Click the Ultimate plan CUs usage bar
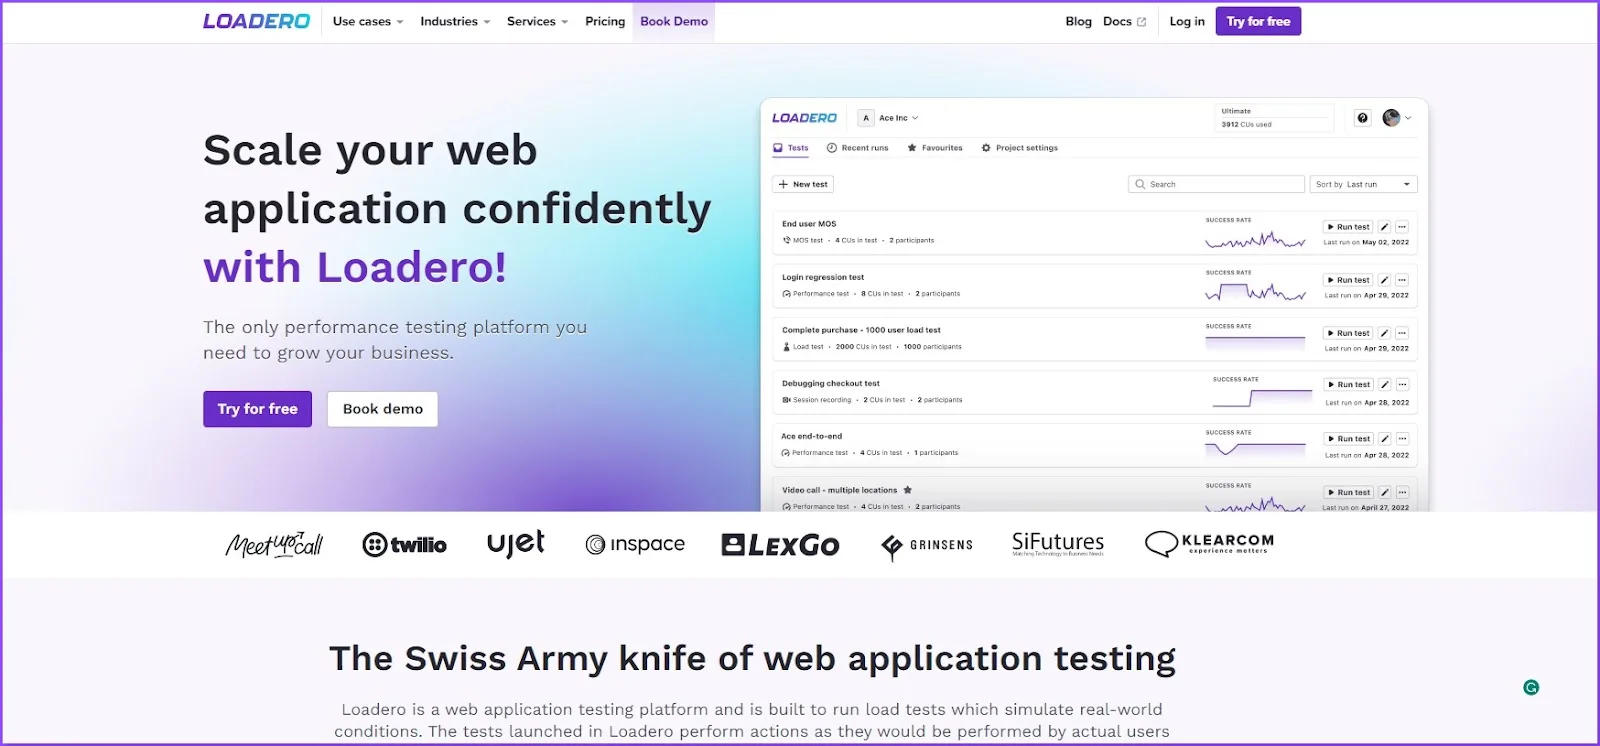 point(1275,118)
